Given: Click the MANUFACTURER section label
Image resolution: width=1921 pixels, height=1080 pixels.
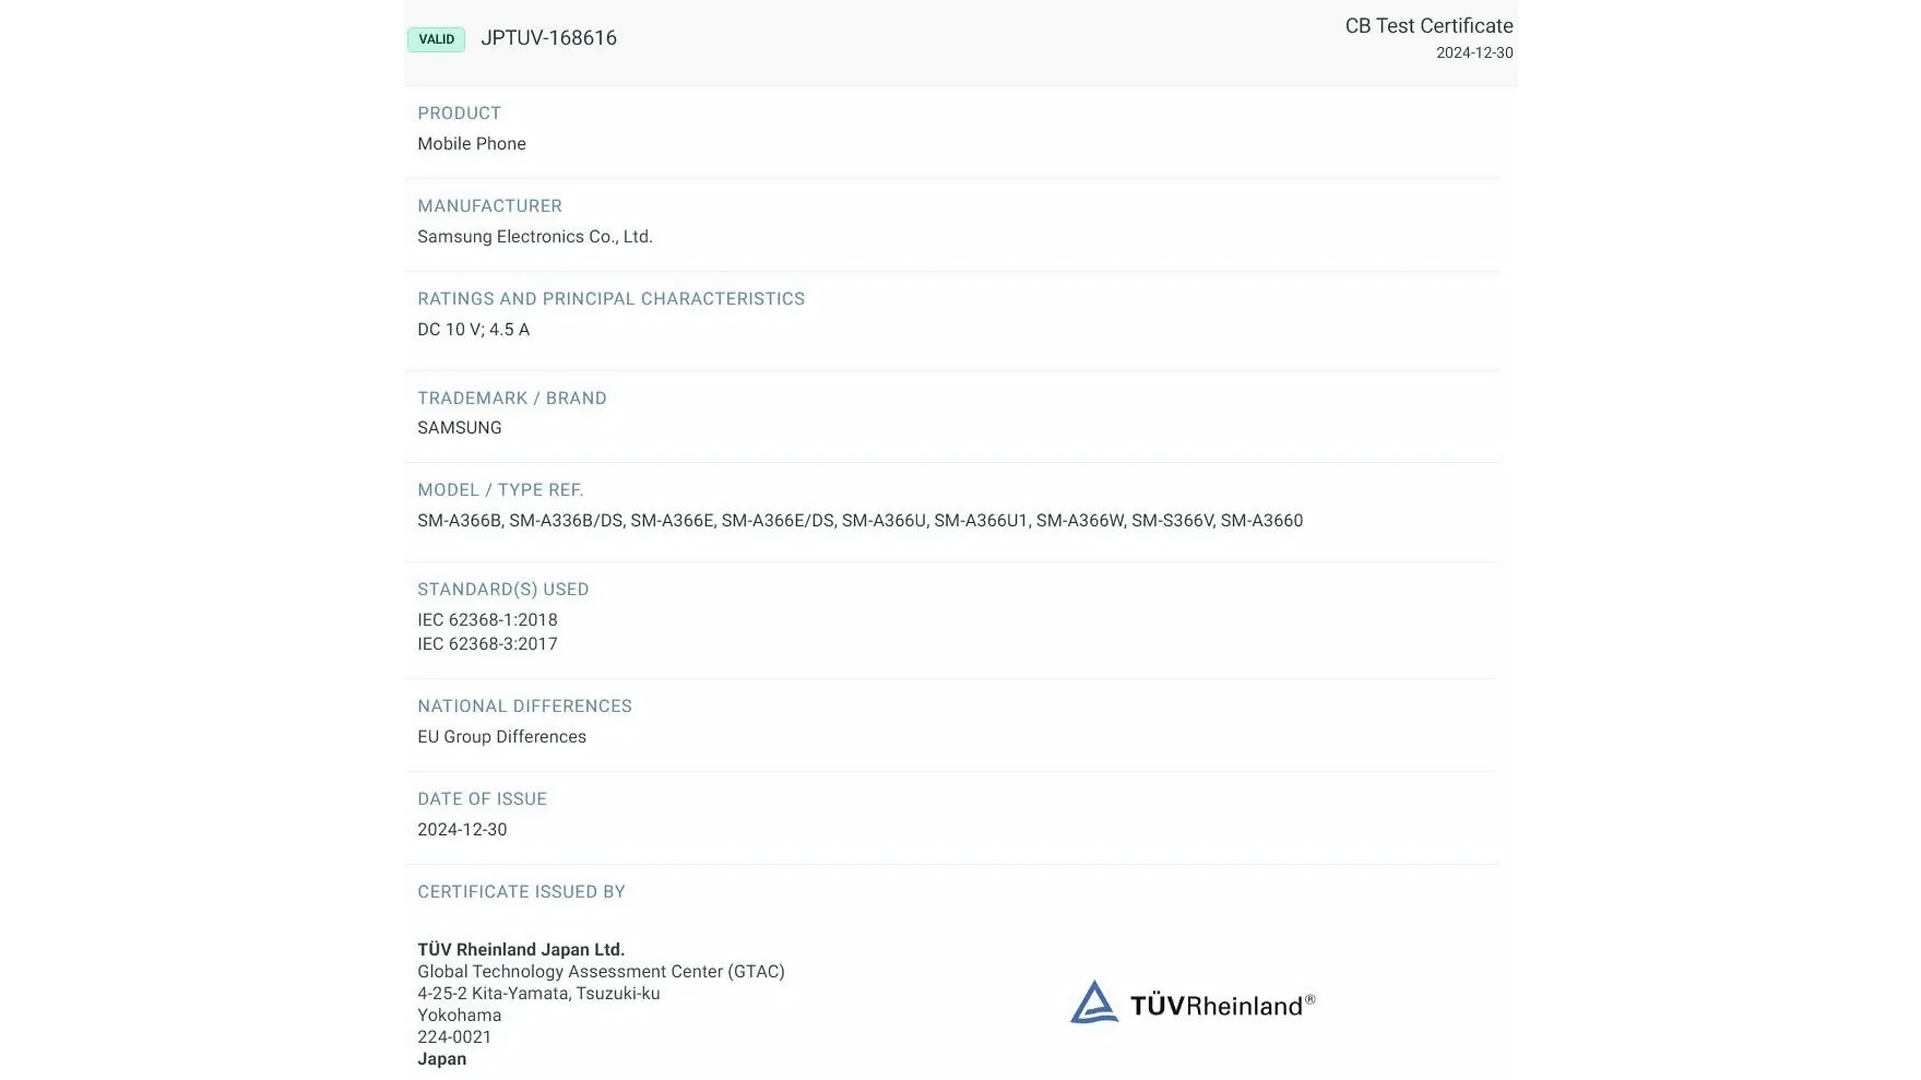Looking at the screenshot, I should coord(489,206).
